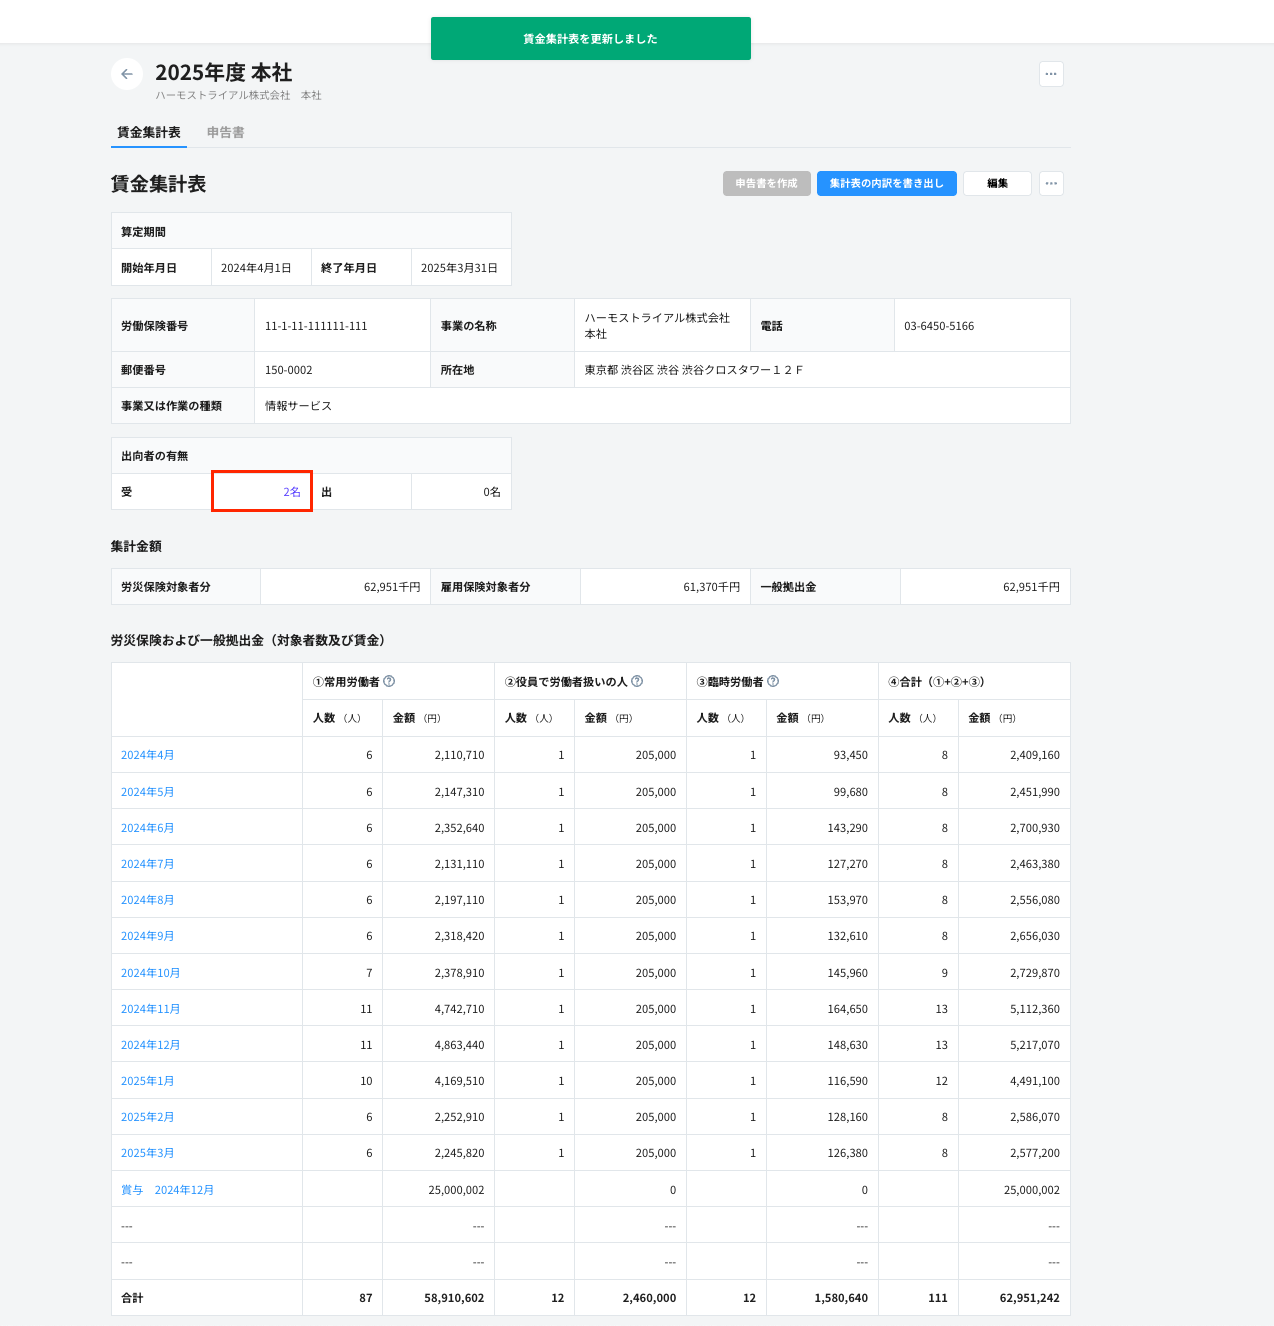Screen dimensions: 1274x1326
Task: Open the page-level more options menu
Action: coord(1051,74)
